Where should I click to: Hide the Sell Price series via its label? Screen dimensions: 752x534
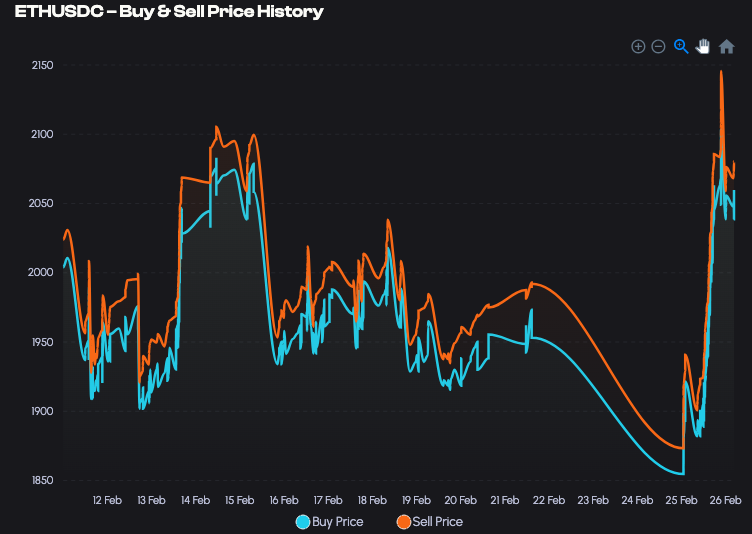[437, 522]
